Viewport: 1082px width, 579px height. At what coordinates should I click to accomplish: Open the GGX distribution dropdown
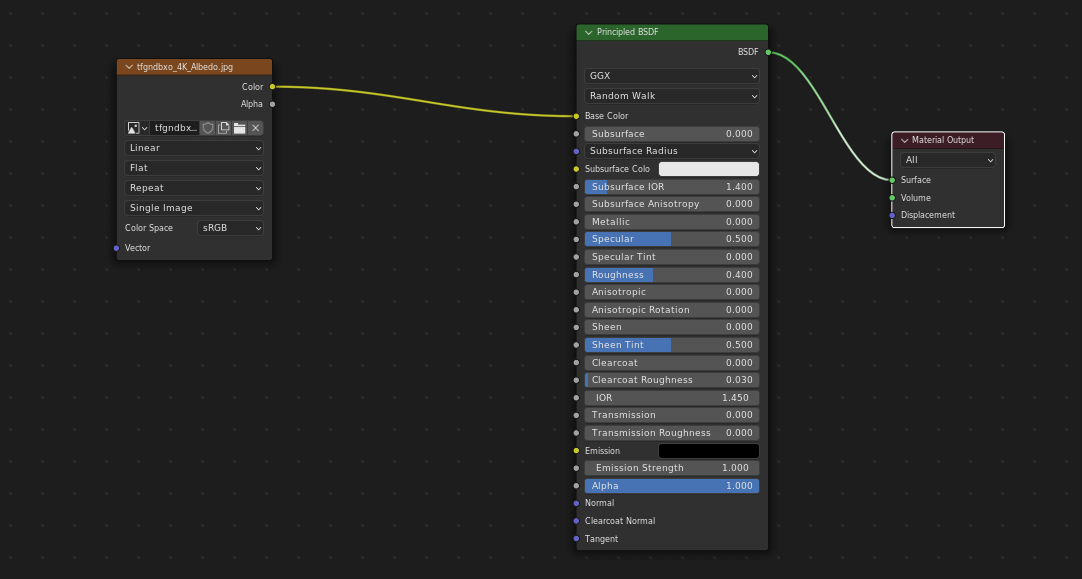point(672,76)
